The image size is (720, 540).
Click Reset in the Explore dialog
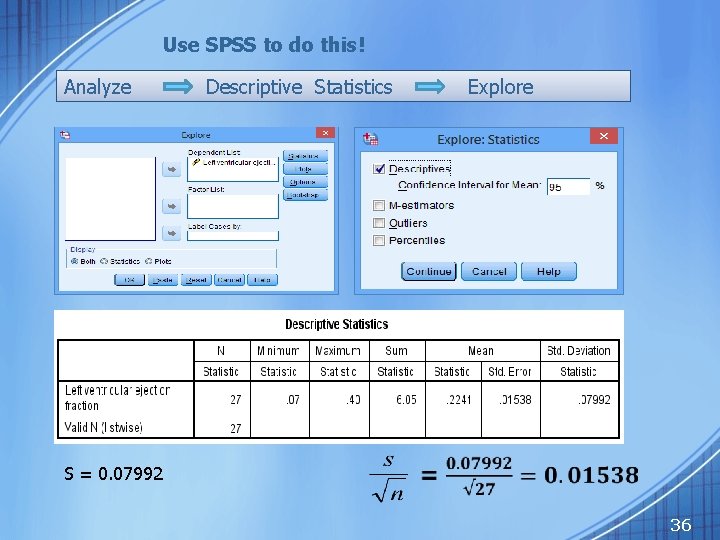196,280
